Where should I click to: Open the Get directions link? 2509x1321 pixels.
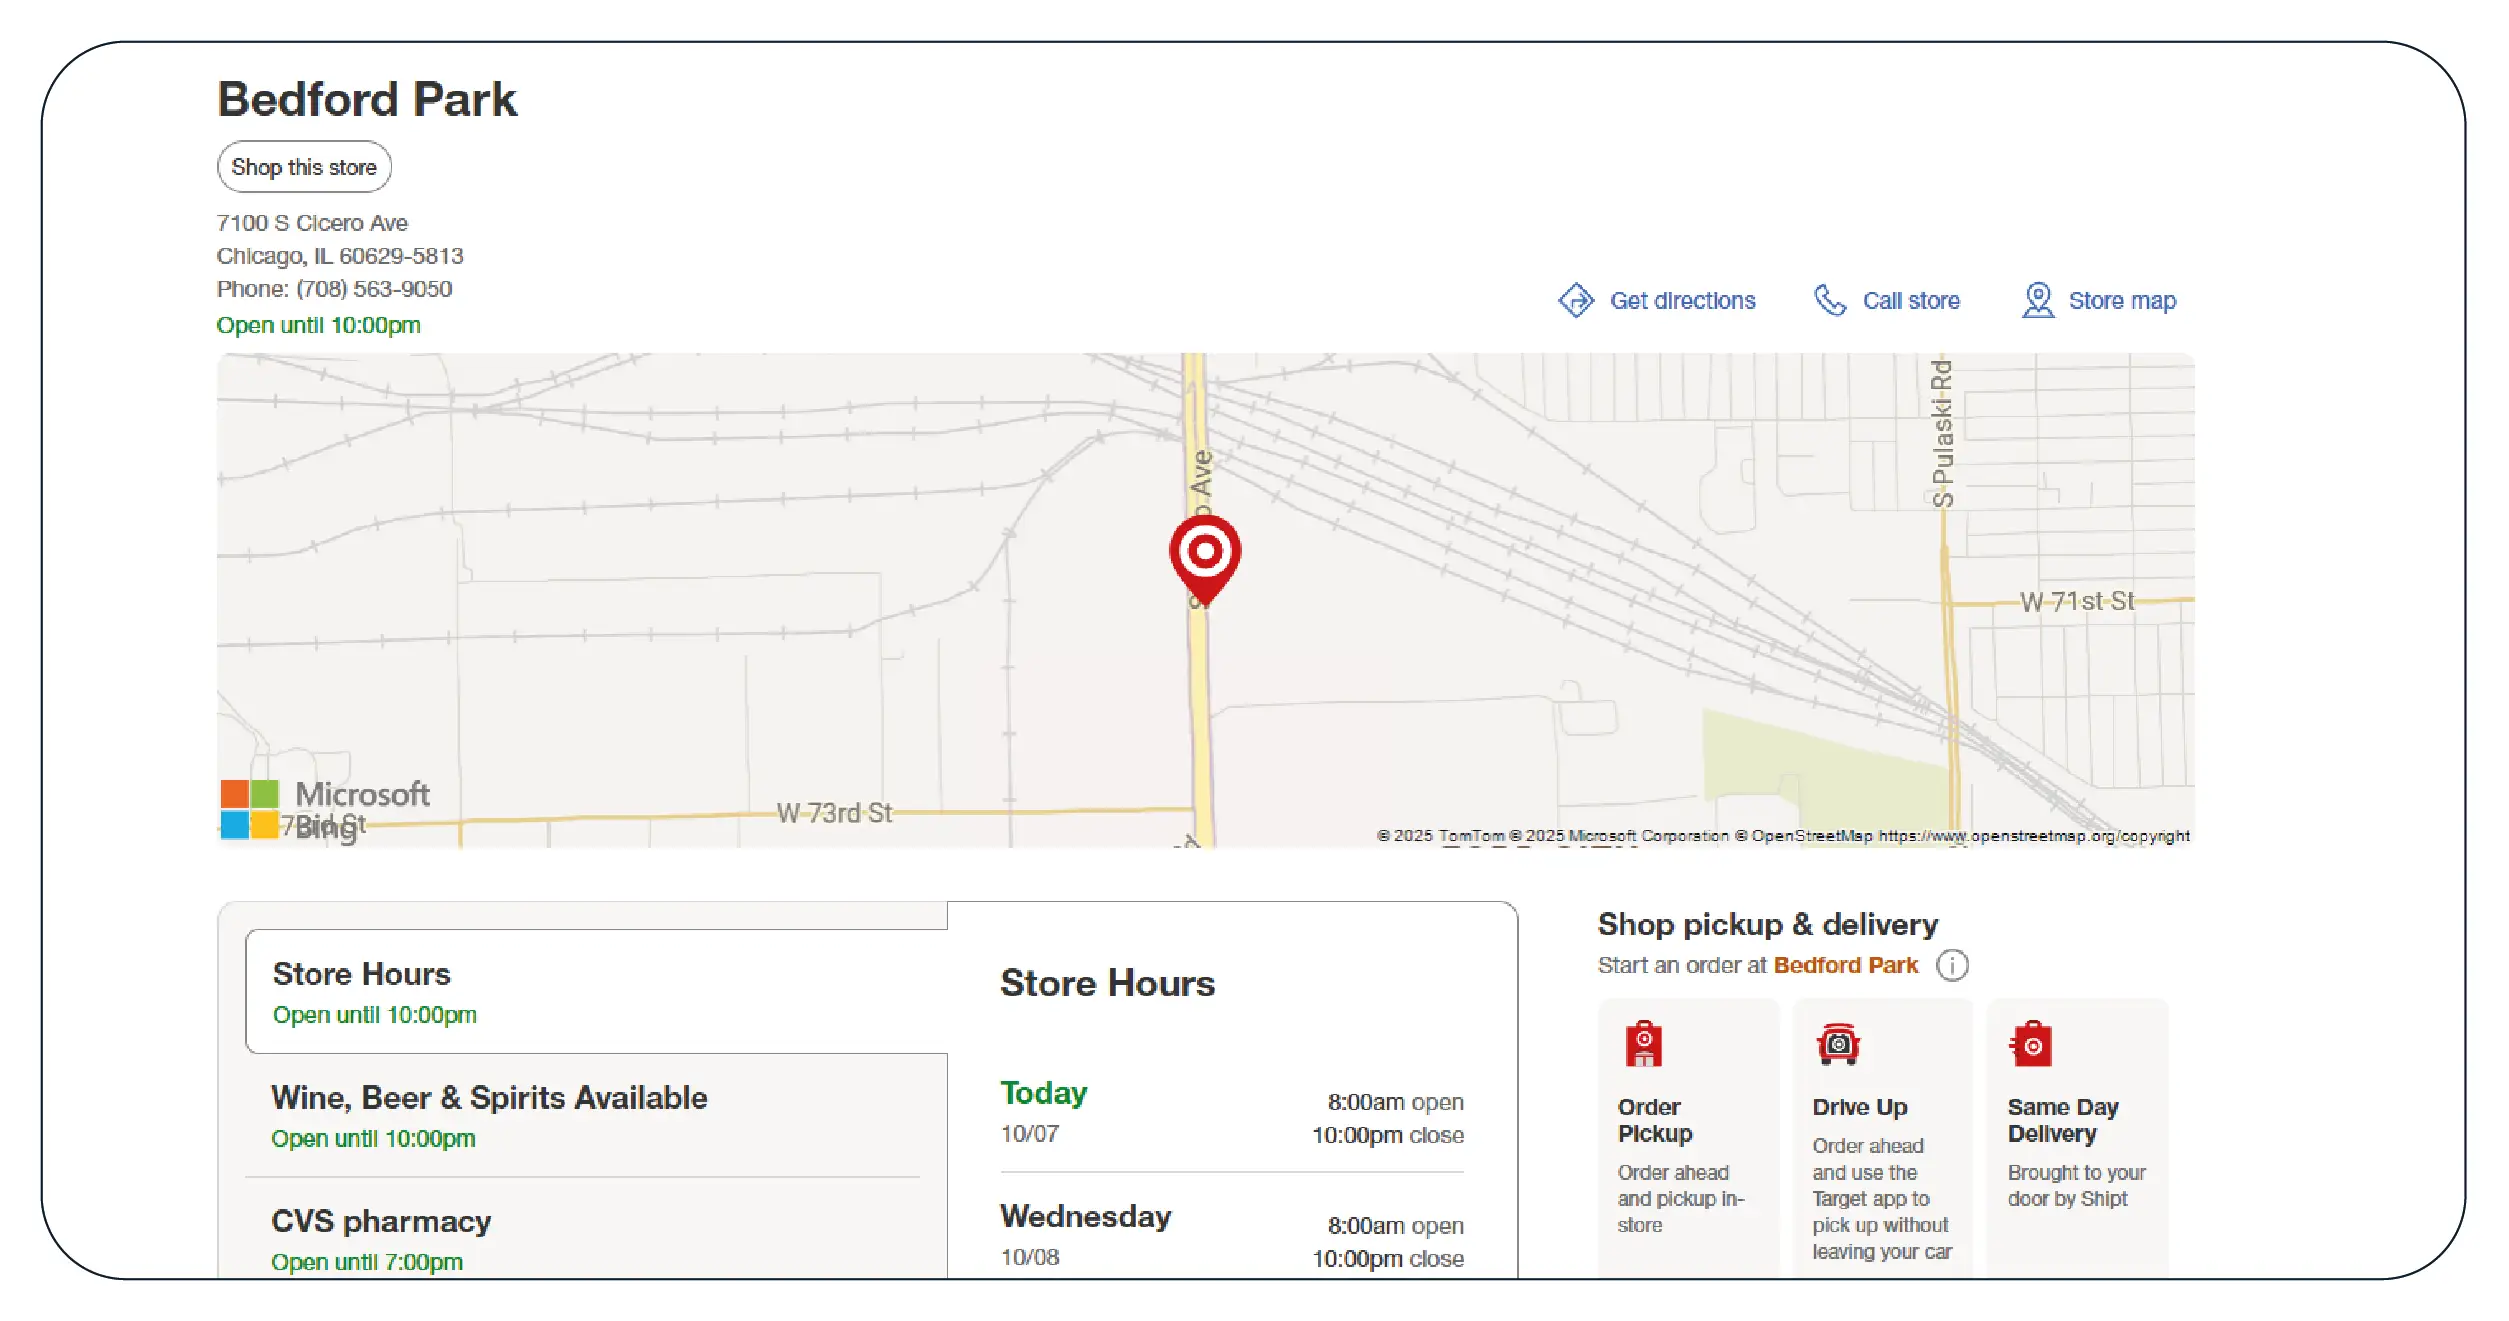[1682, 301]
